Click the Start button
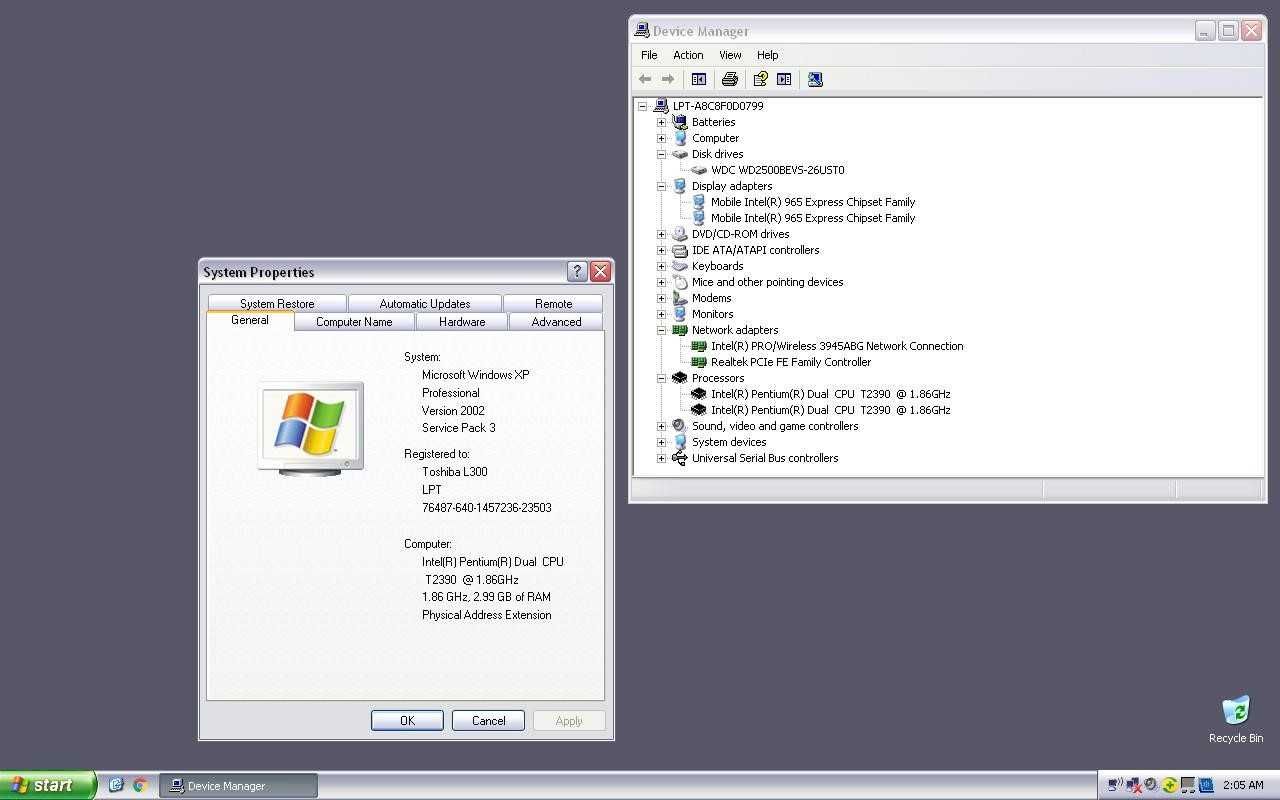Image resolution: width=1280 pixels, height=800 pixels. (47, 785)
